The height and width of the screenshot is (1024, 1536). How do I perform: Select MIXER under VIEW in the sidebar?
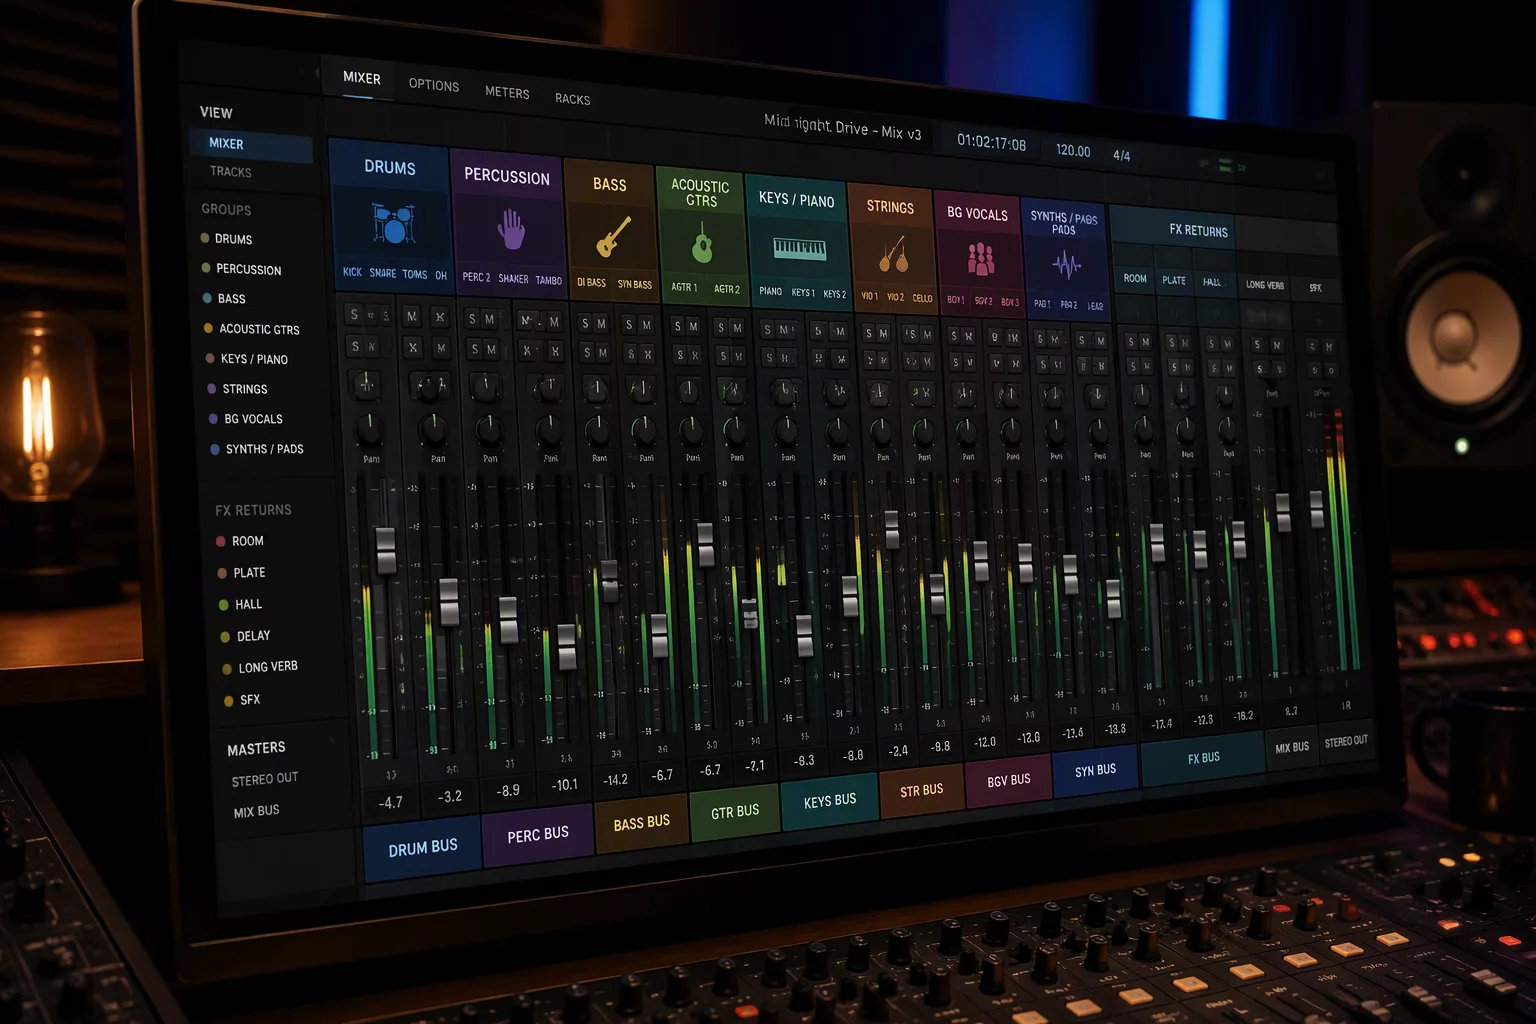coord(251,145)
